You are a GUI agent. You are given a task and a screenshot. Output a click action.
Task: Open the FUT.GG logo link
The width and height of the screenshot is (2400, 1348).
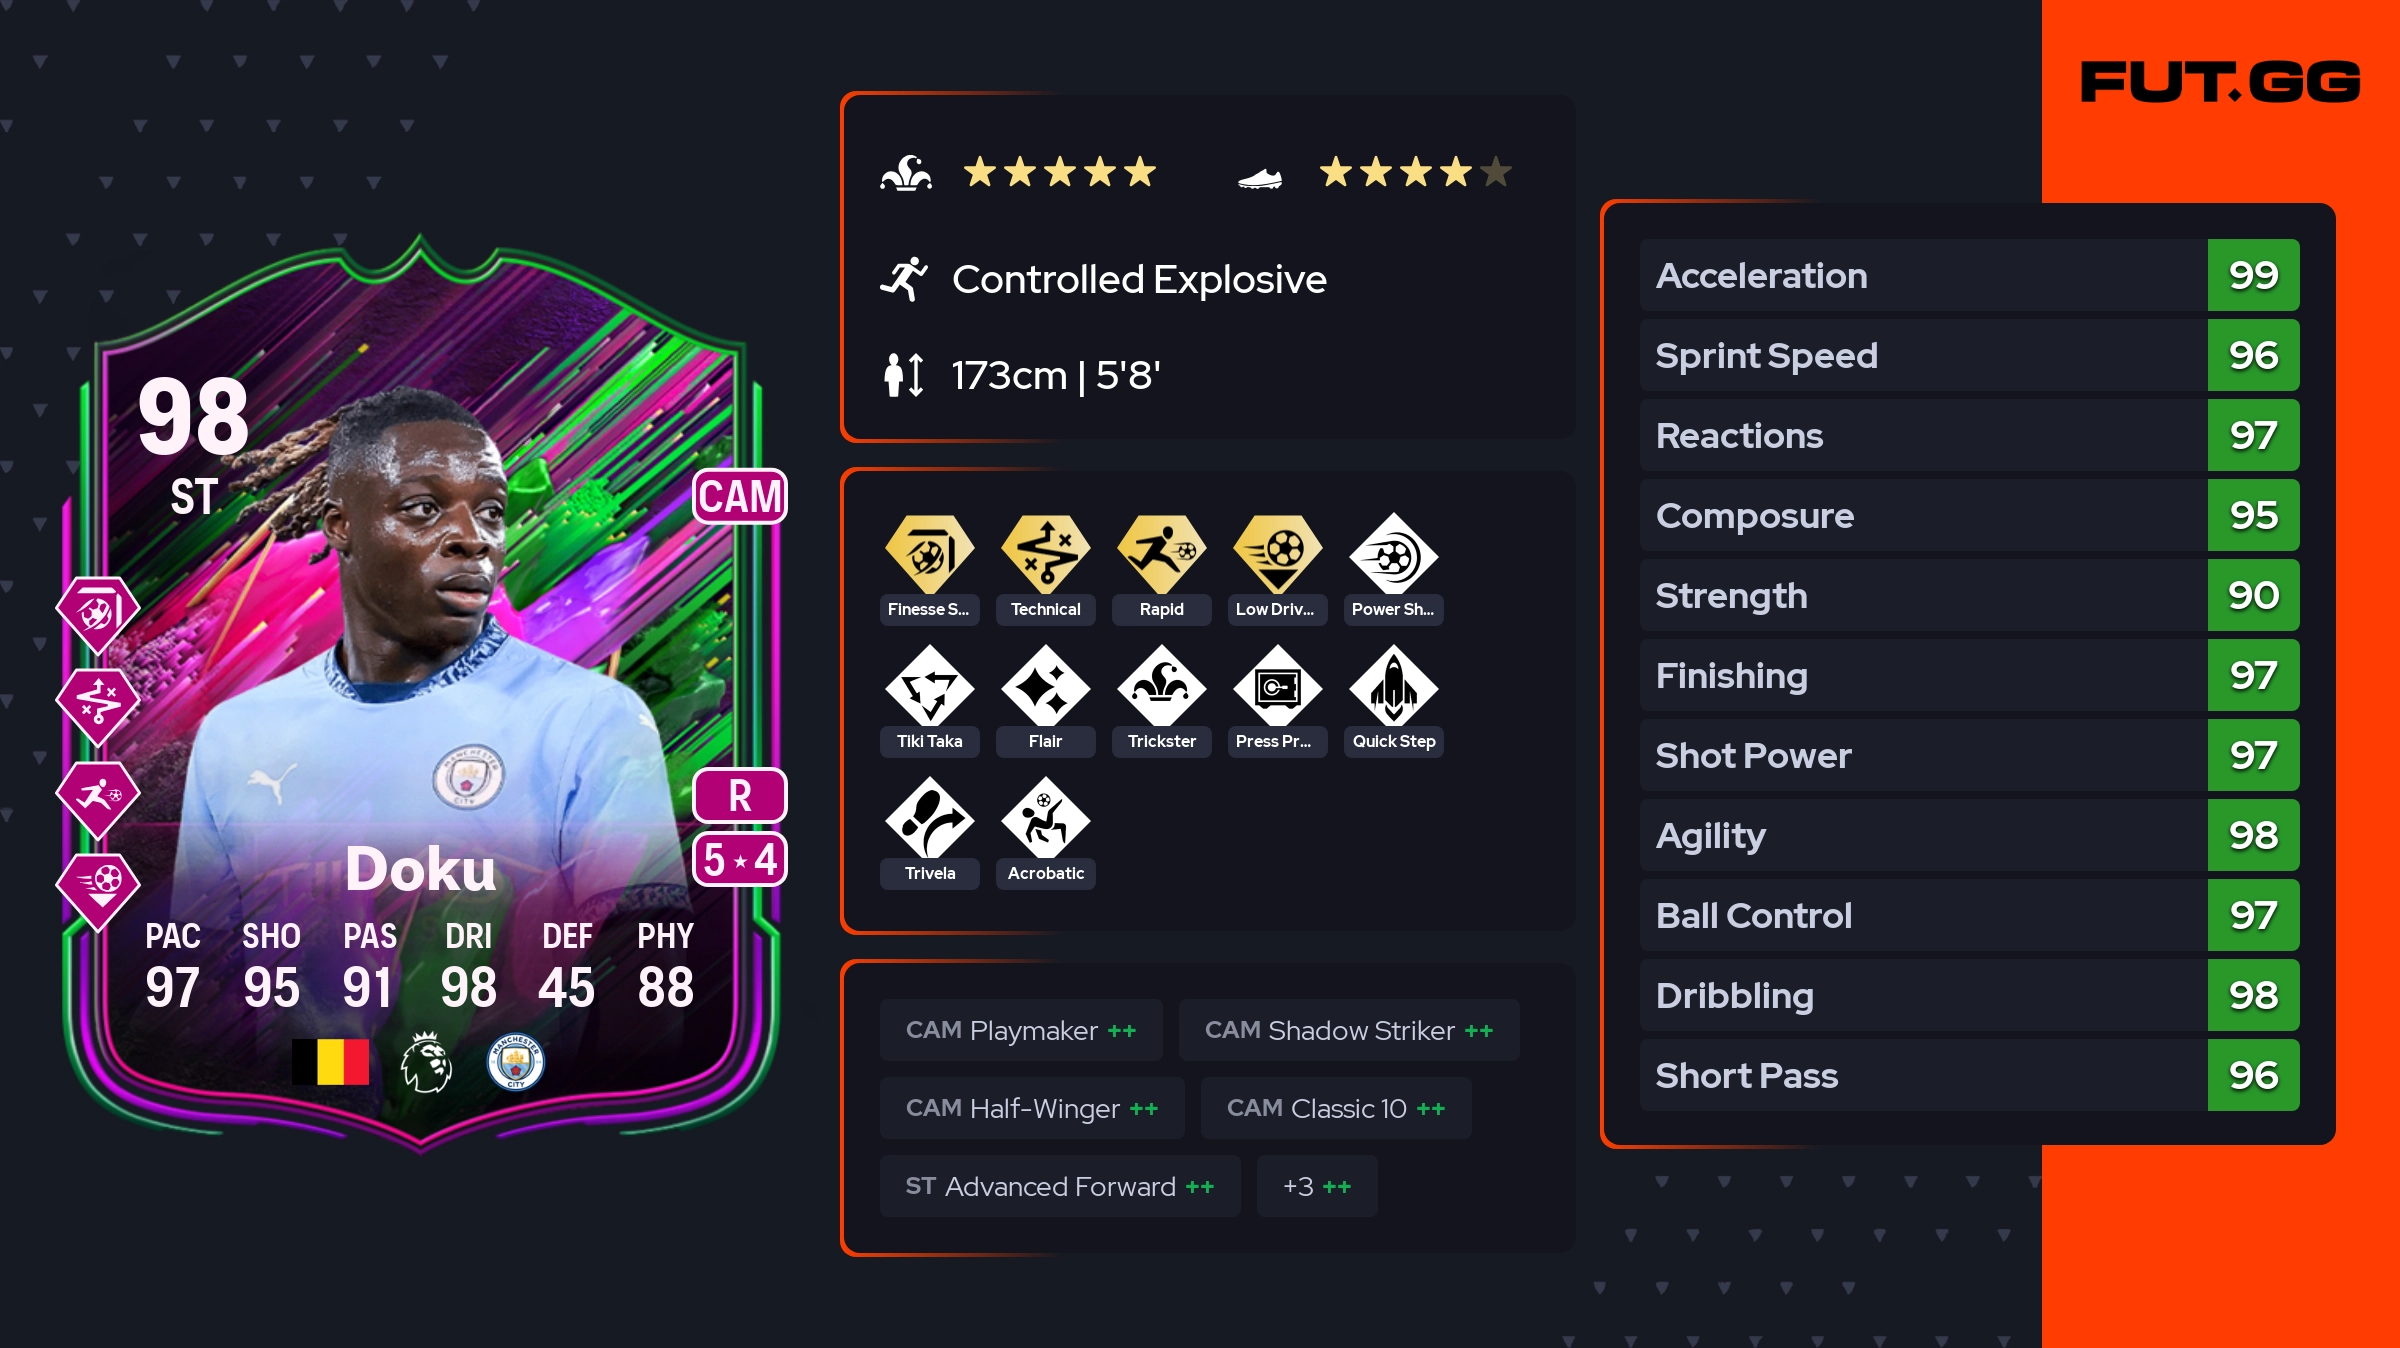point(2220,82)
